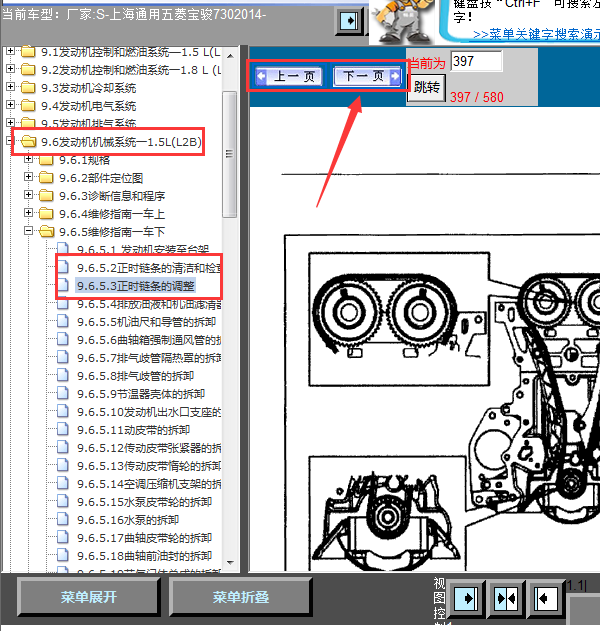The height and width of the screenshot is (631, 600).
Task: Click the page icon beside 9.6.5.11动皮带
Action: (x=63, y=429)
